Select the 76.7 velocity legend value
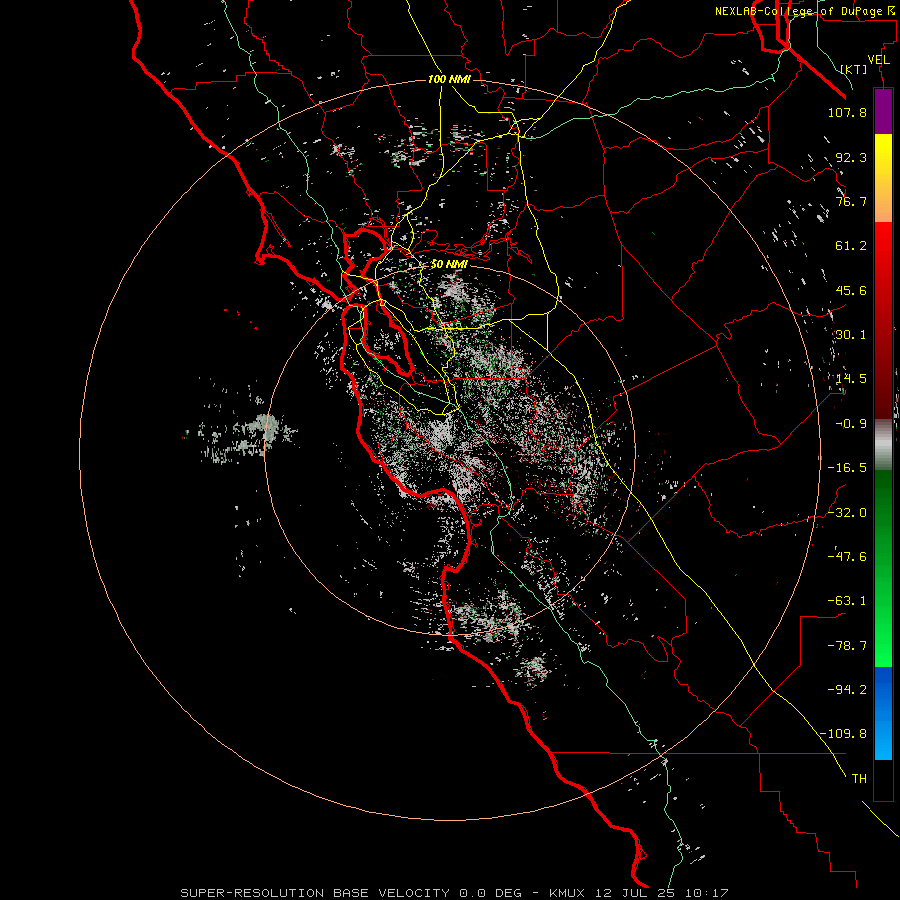 click(x=851, y=201)
